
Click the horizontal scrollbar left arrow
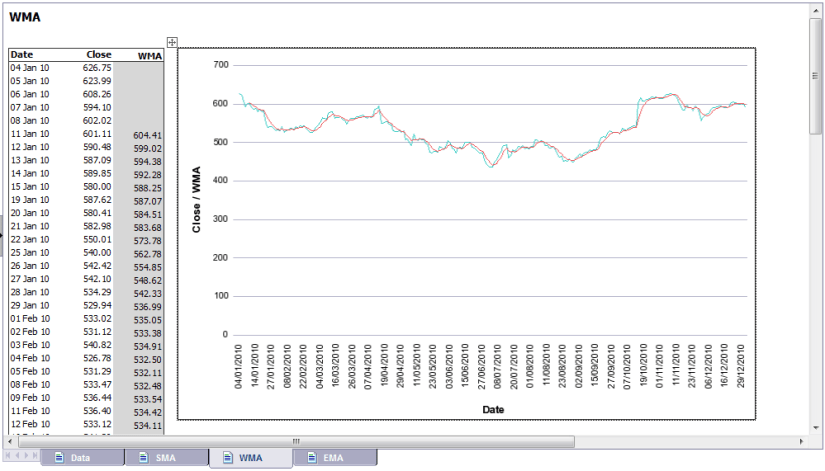[x=10, y=442]
